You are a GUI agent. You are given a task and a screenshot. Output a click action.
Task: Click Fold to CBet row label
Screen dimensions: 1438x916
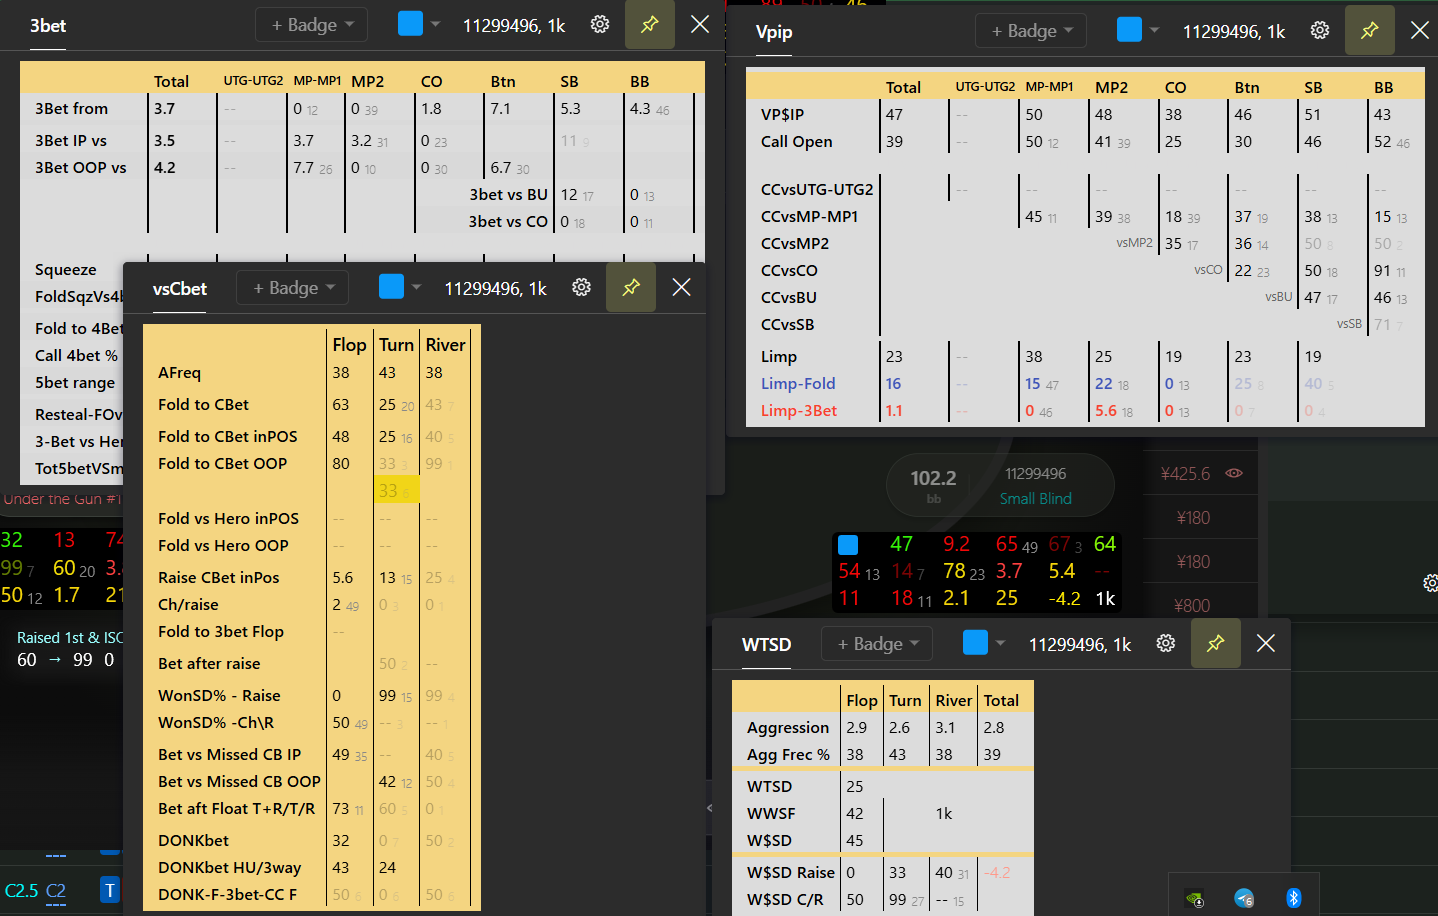pyautogui.click(x=203, y=405)
